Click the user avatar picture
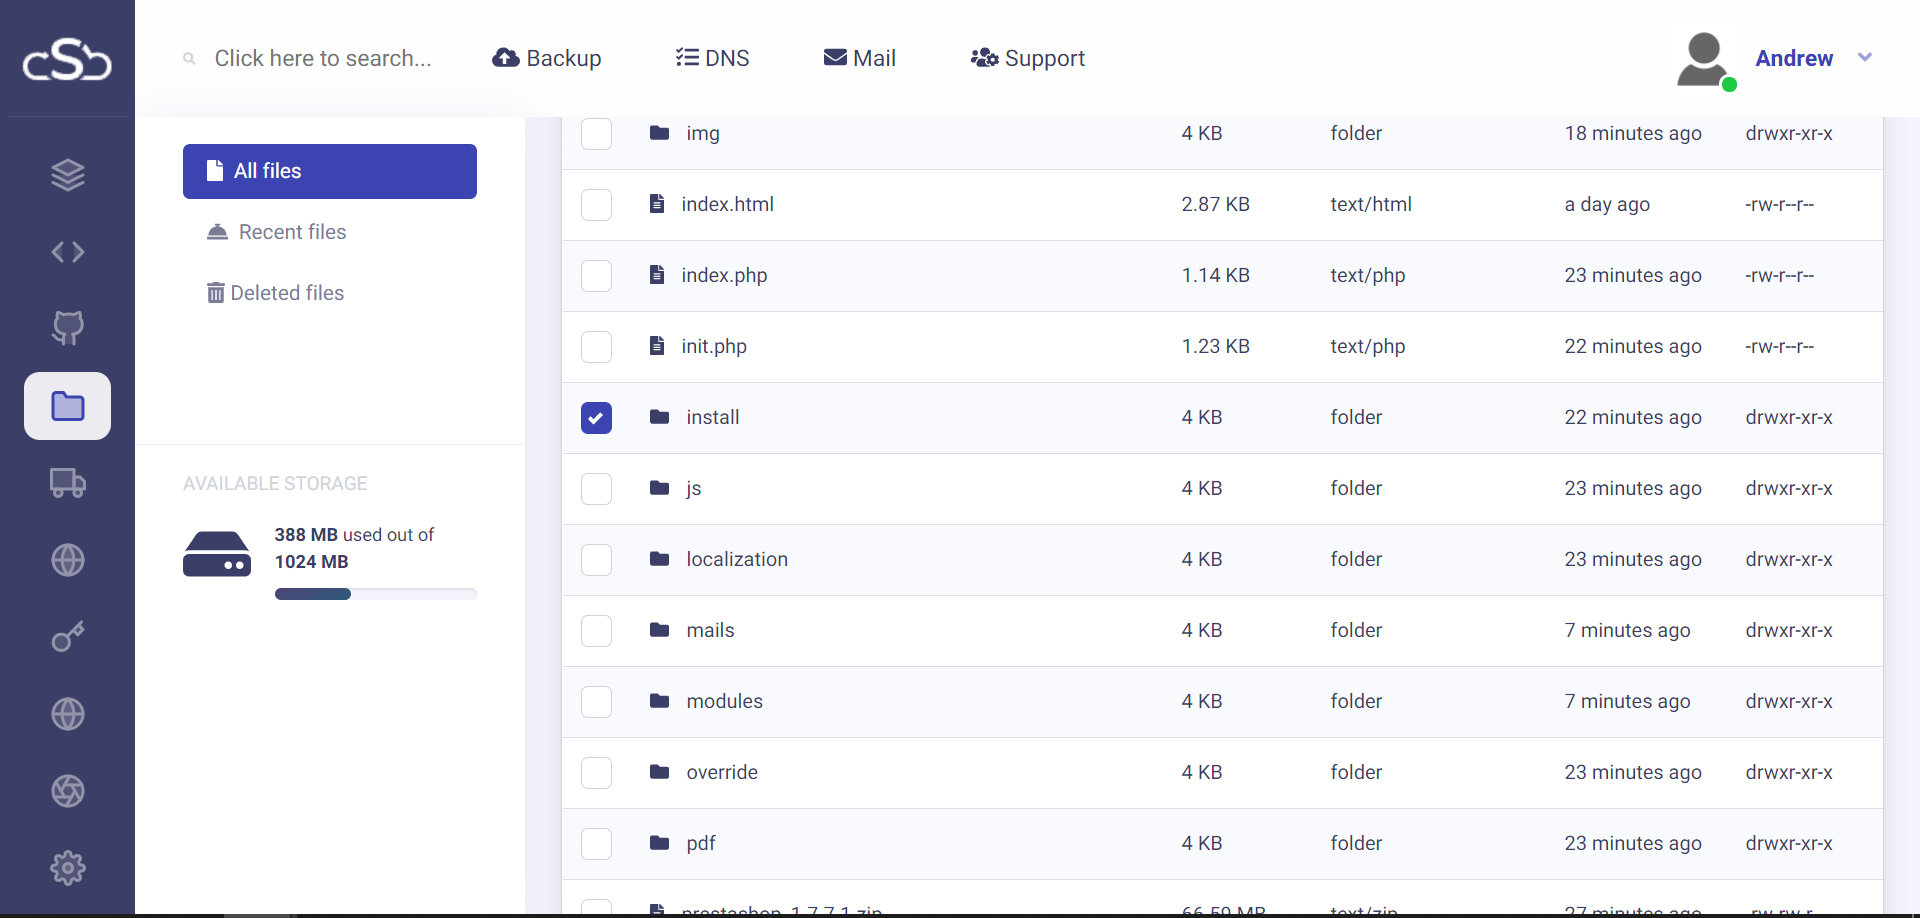 (x=1703, y=60)
